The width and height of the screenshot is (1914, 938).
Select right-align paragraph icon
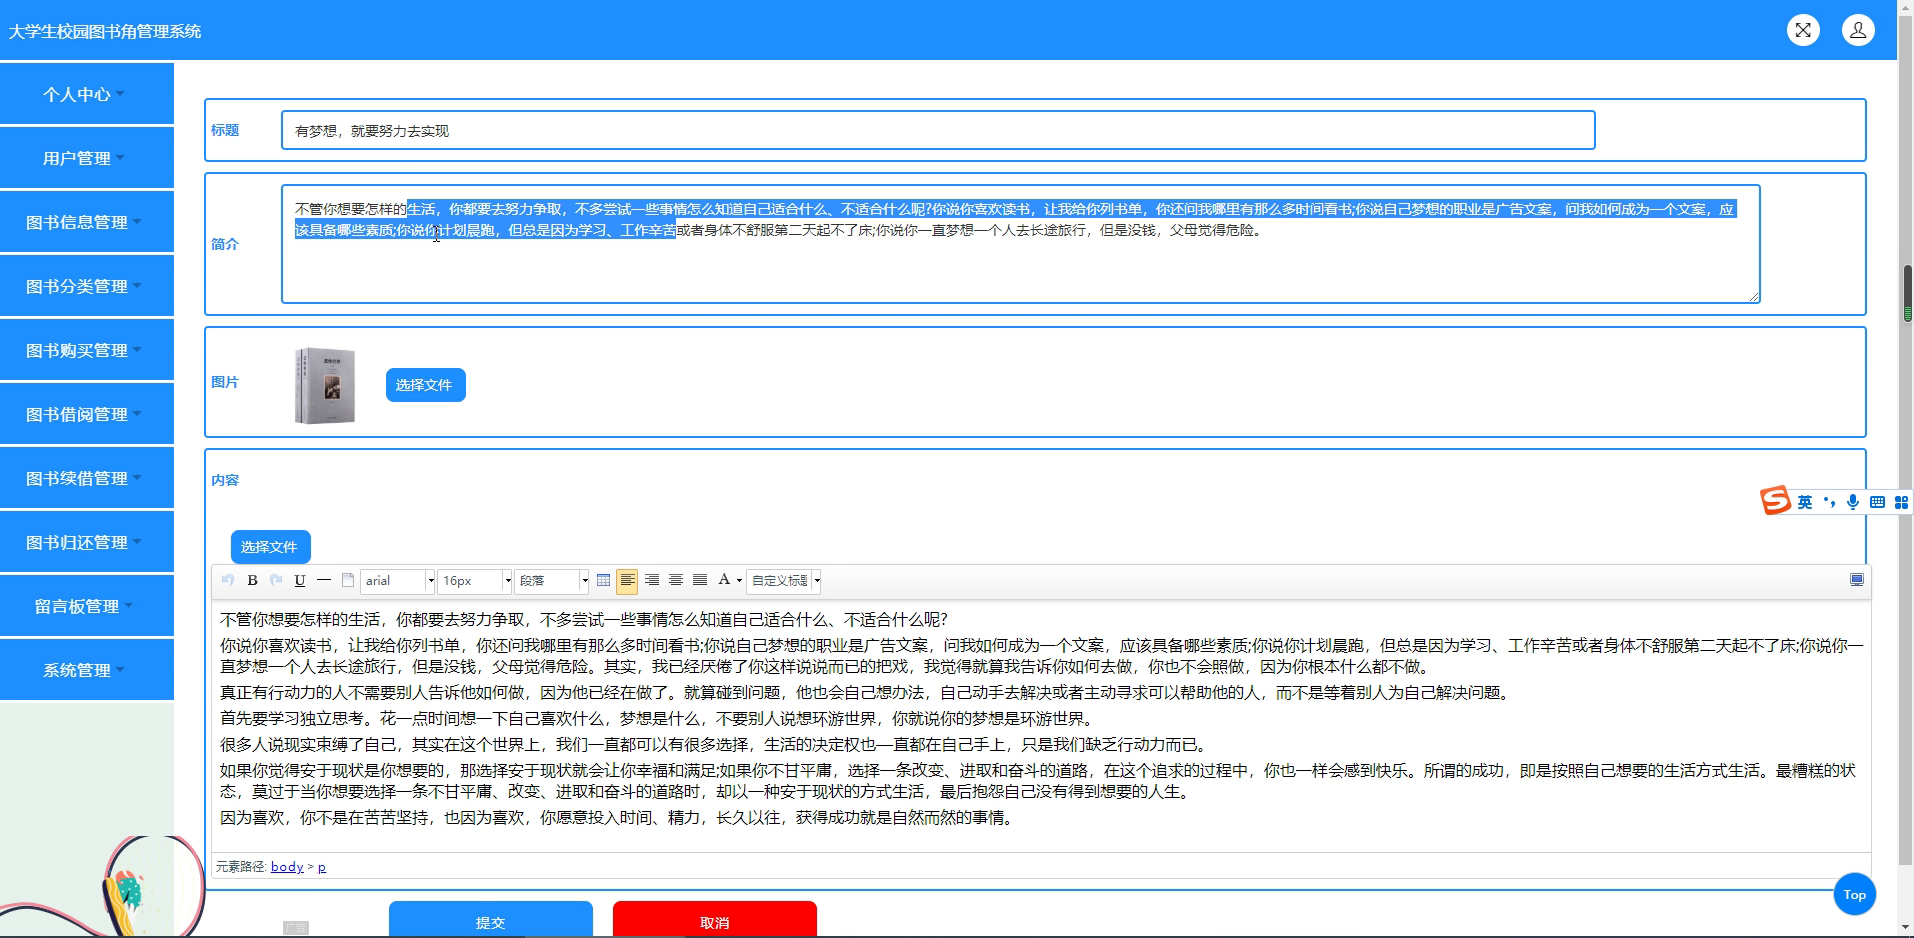652,580
